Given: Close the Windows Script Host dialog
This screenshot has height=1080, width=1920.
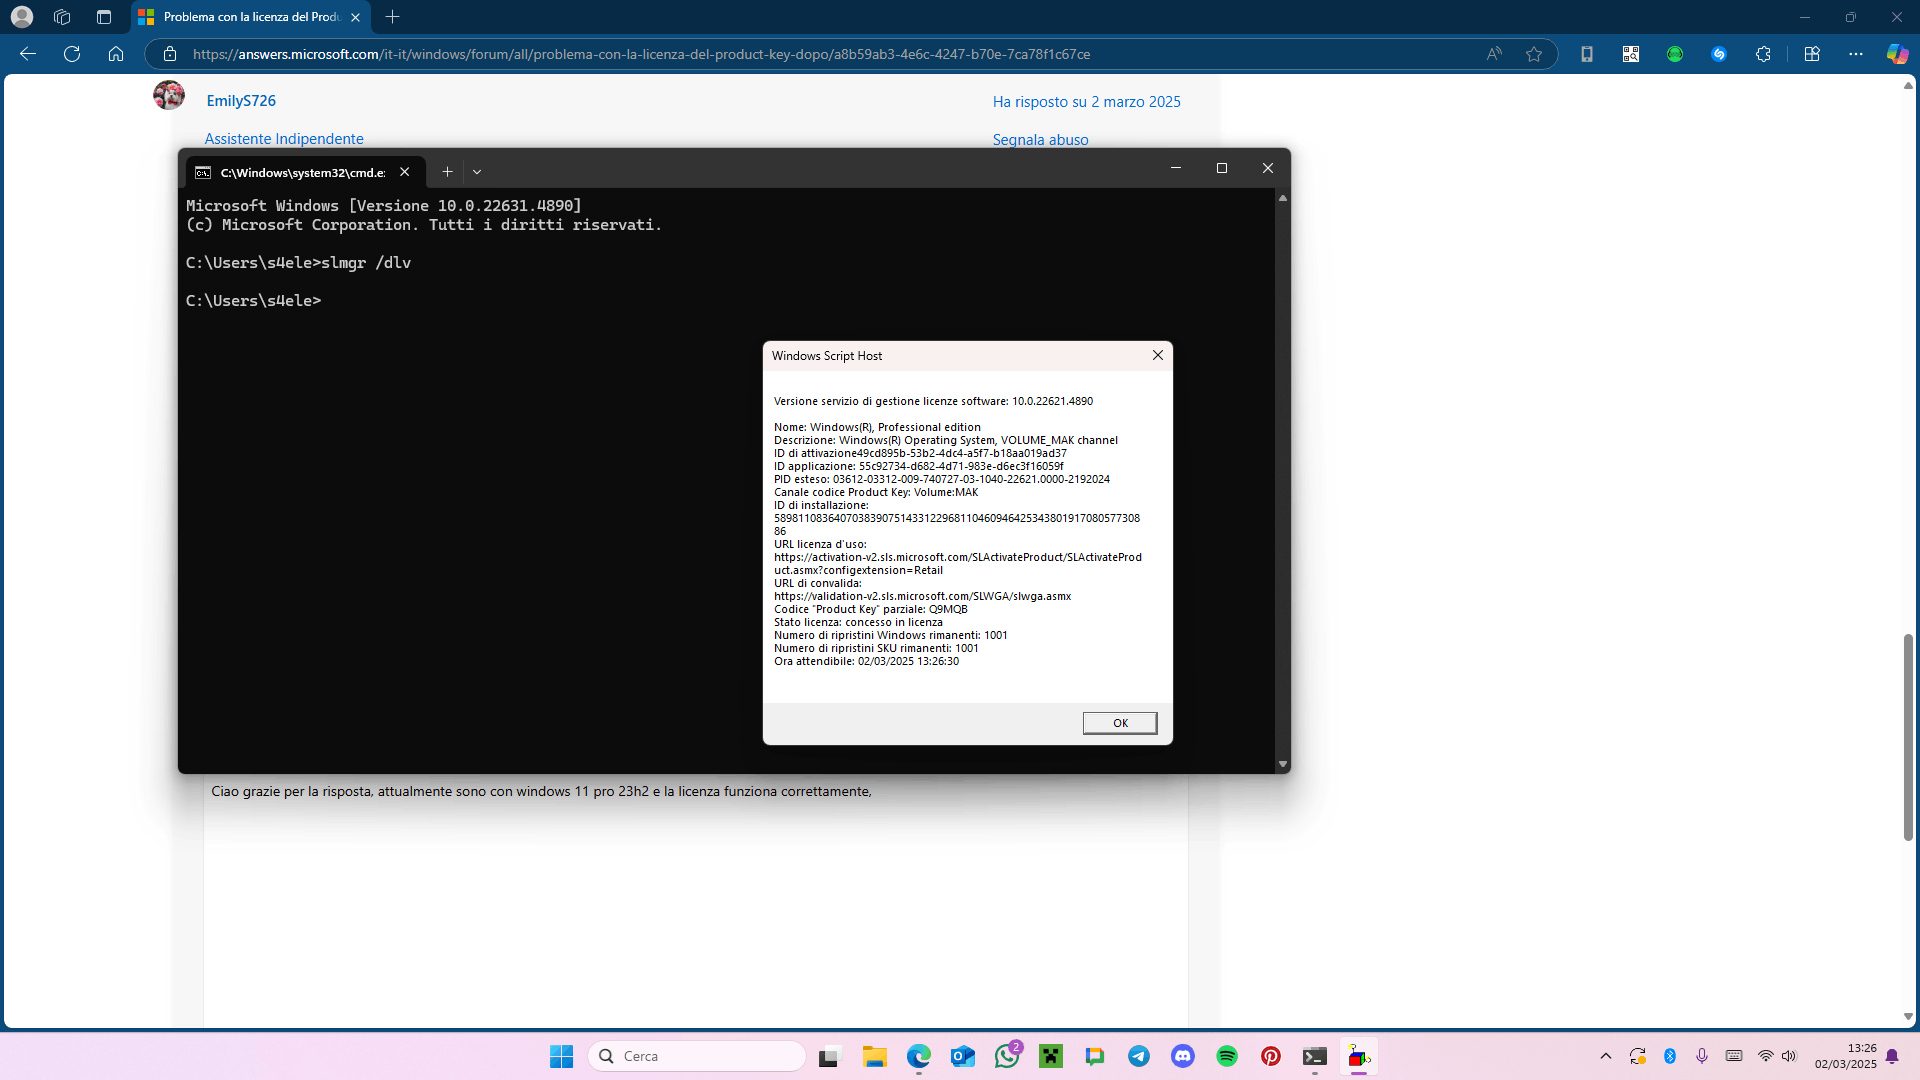Looking at the screenshot, I should pos(1158,355).
